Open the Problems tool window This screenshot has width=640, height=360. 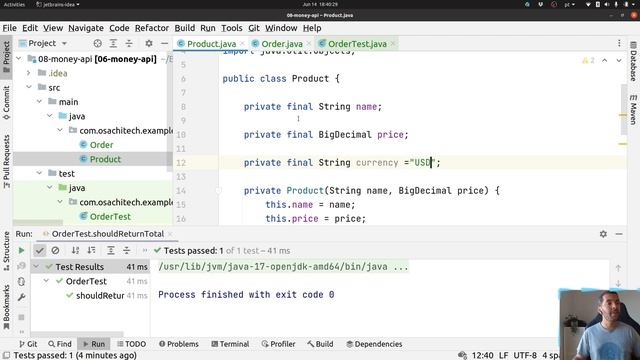(179, 344)
